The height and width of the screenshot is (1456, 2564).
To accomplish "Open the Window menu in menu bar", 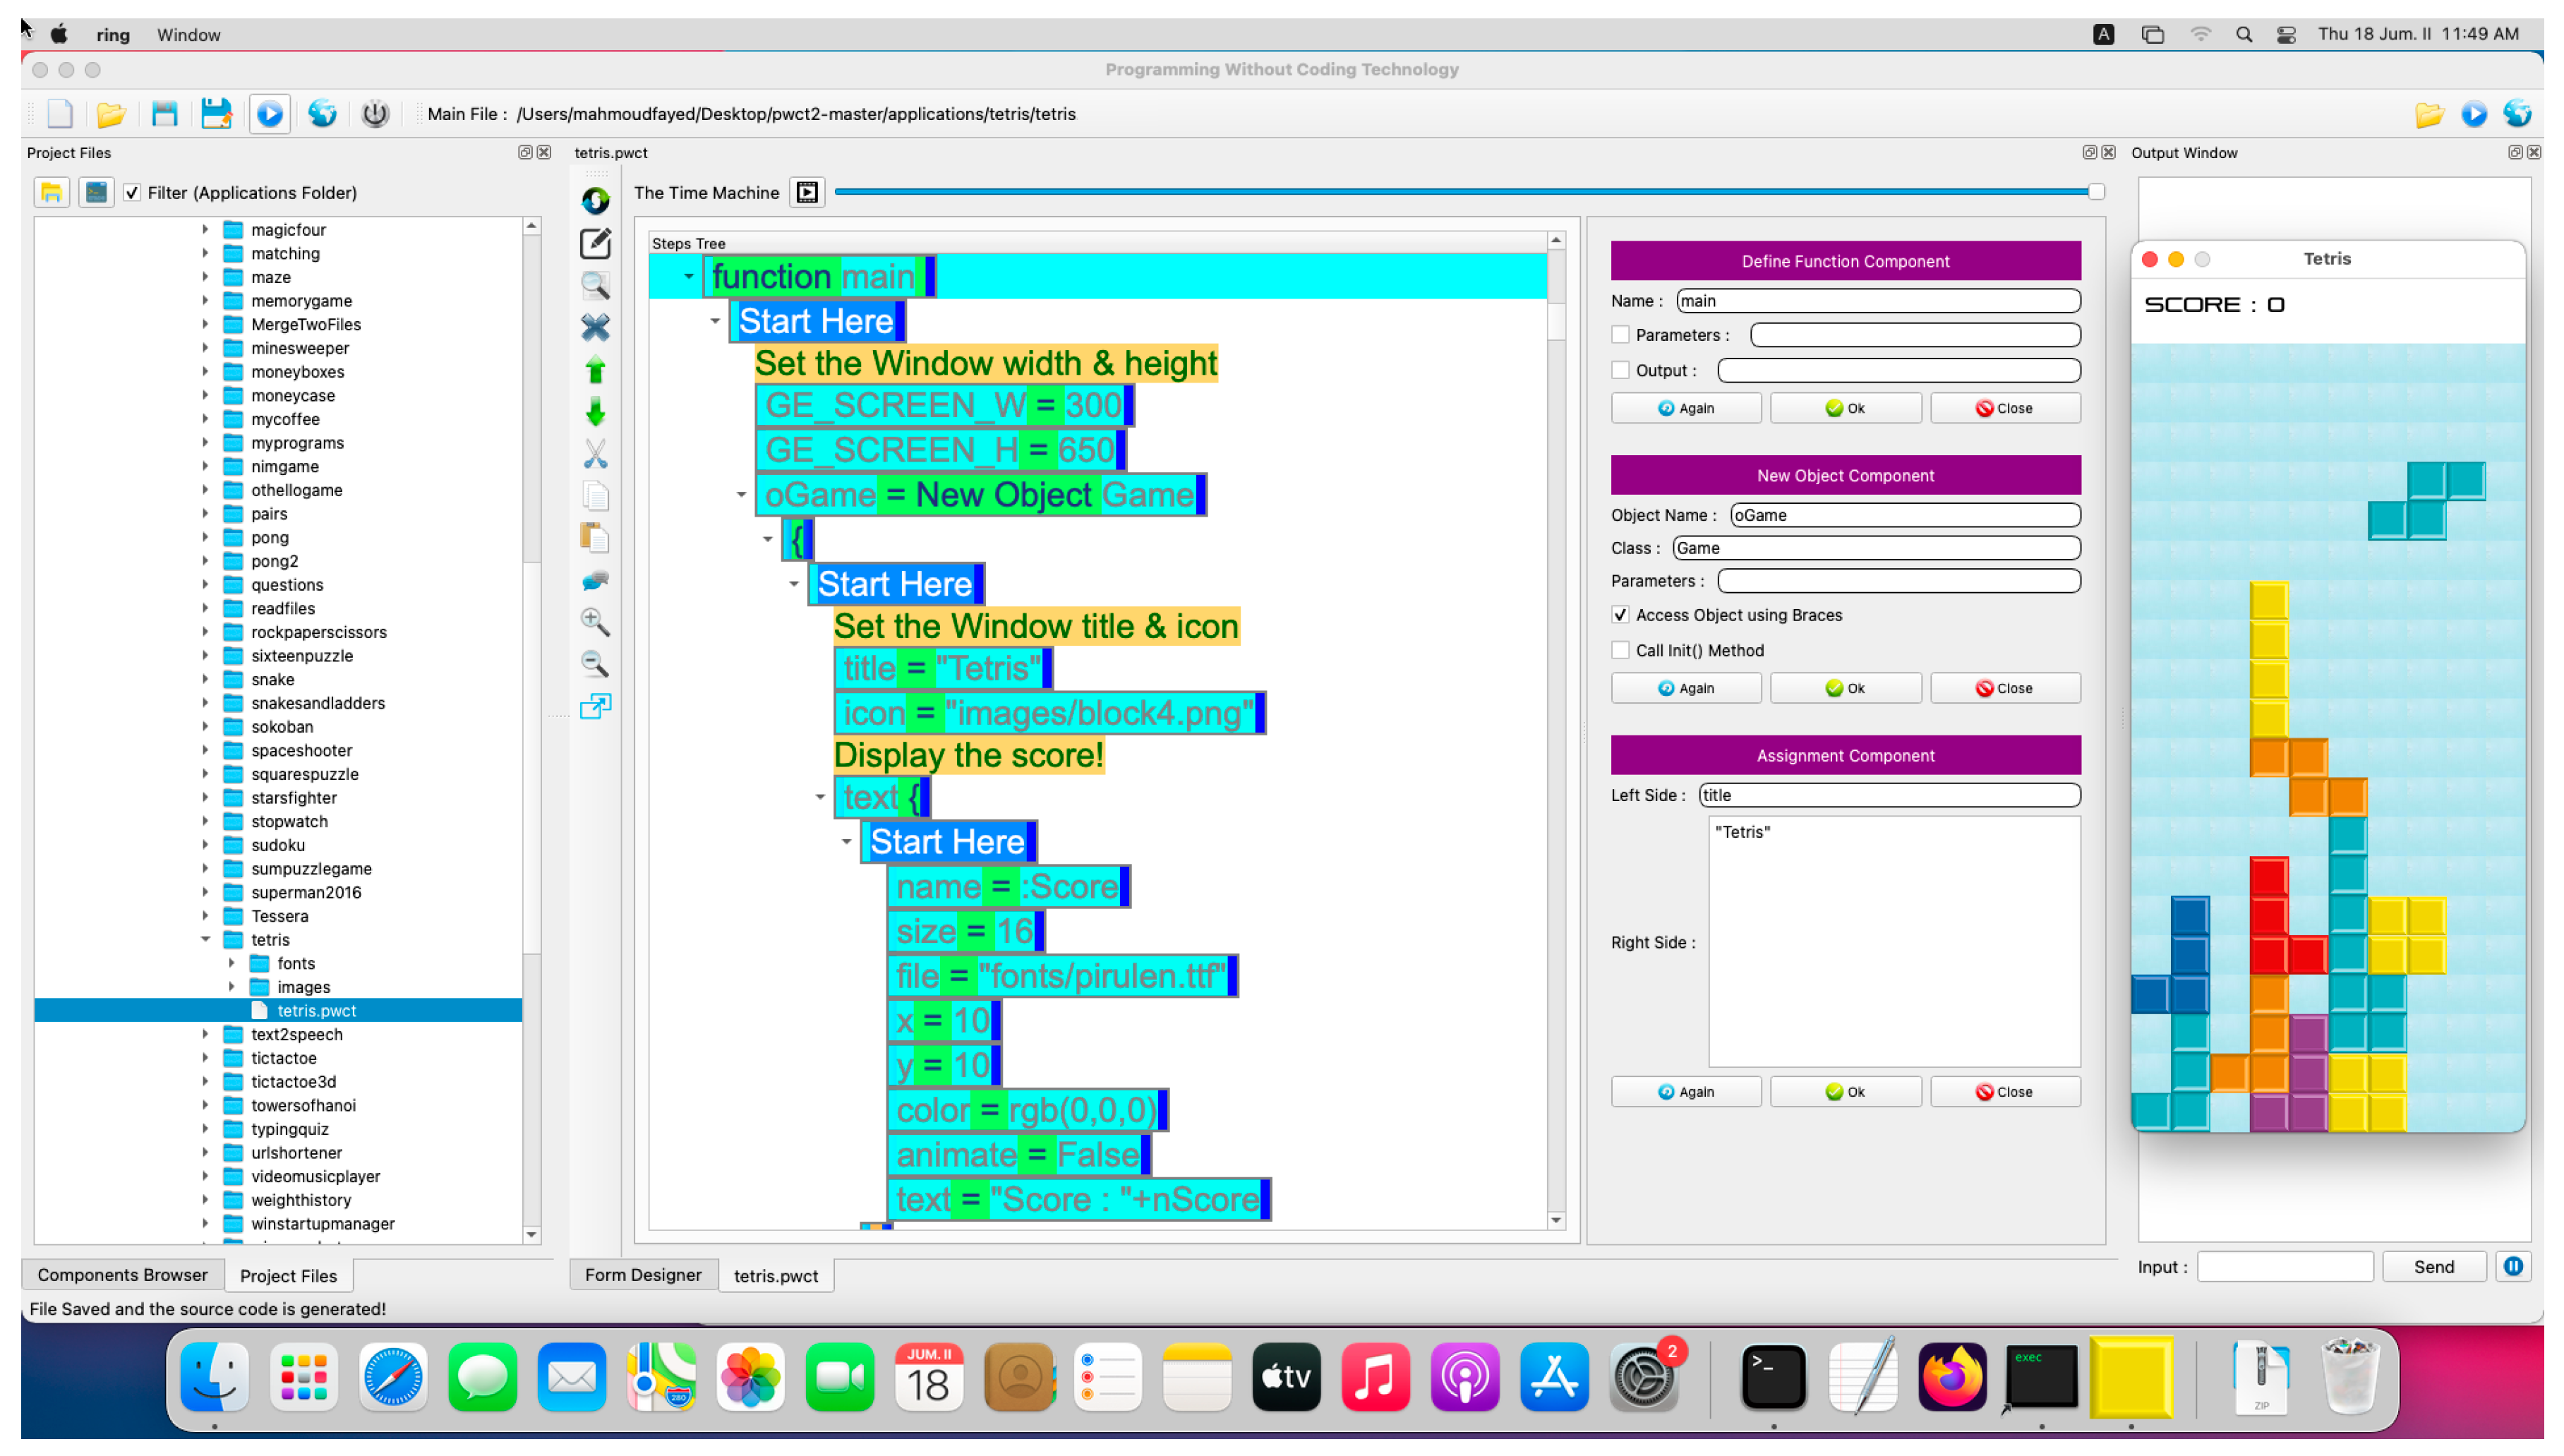I will (x=188, y=35).
